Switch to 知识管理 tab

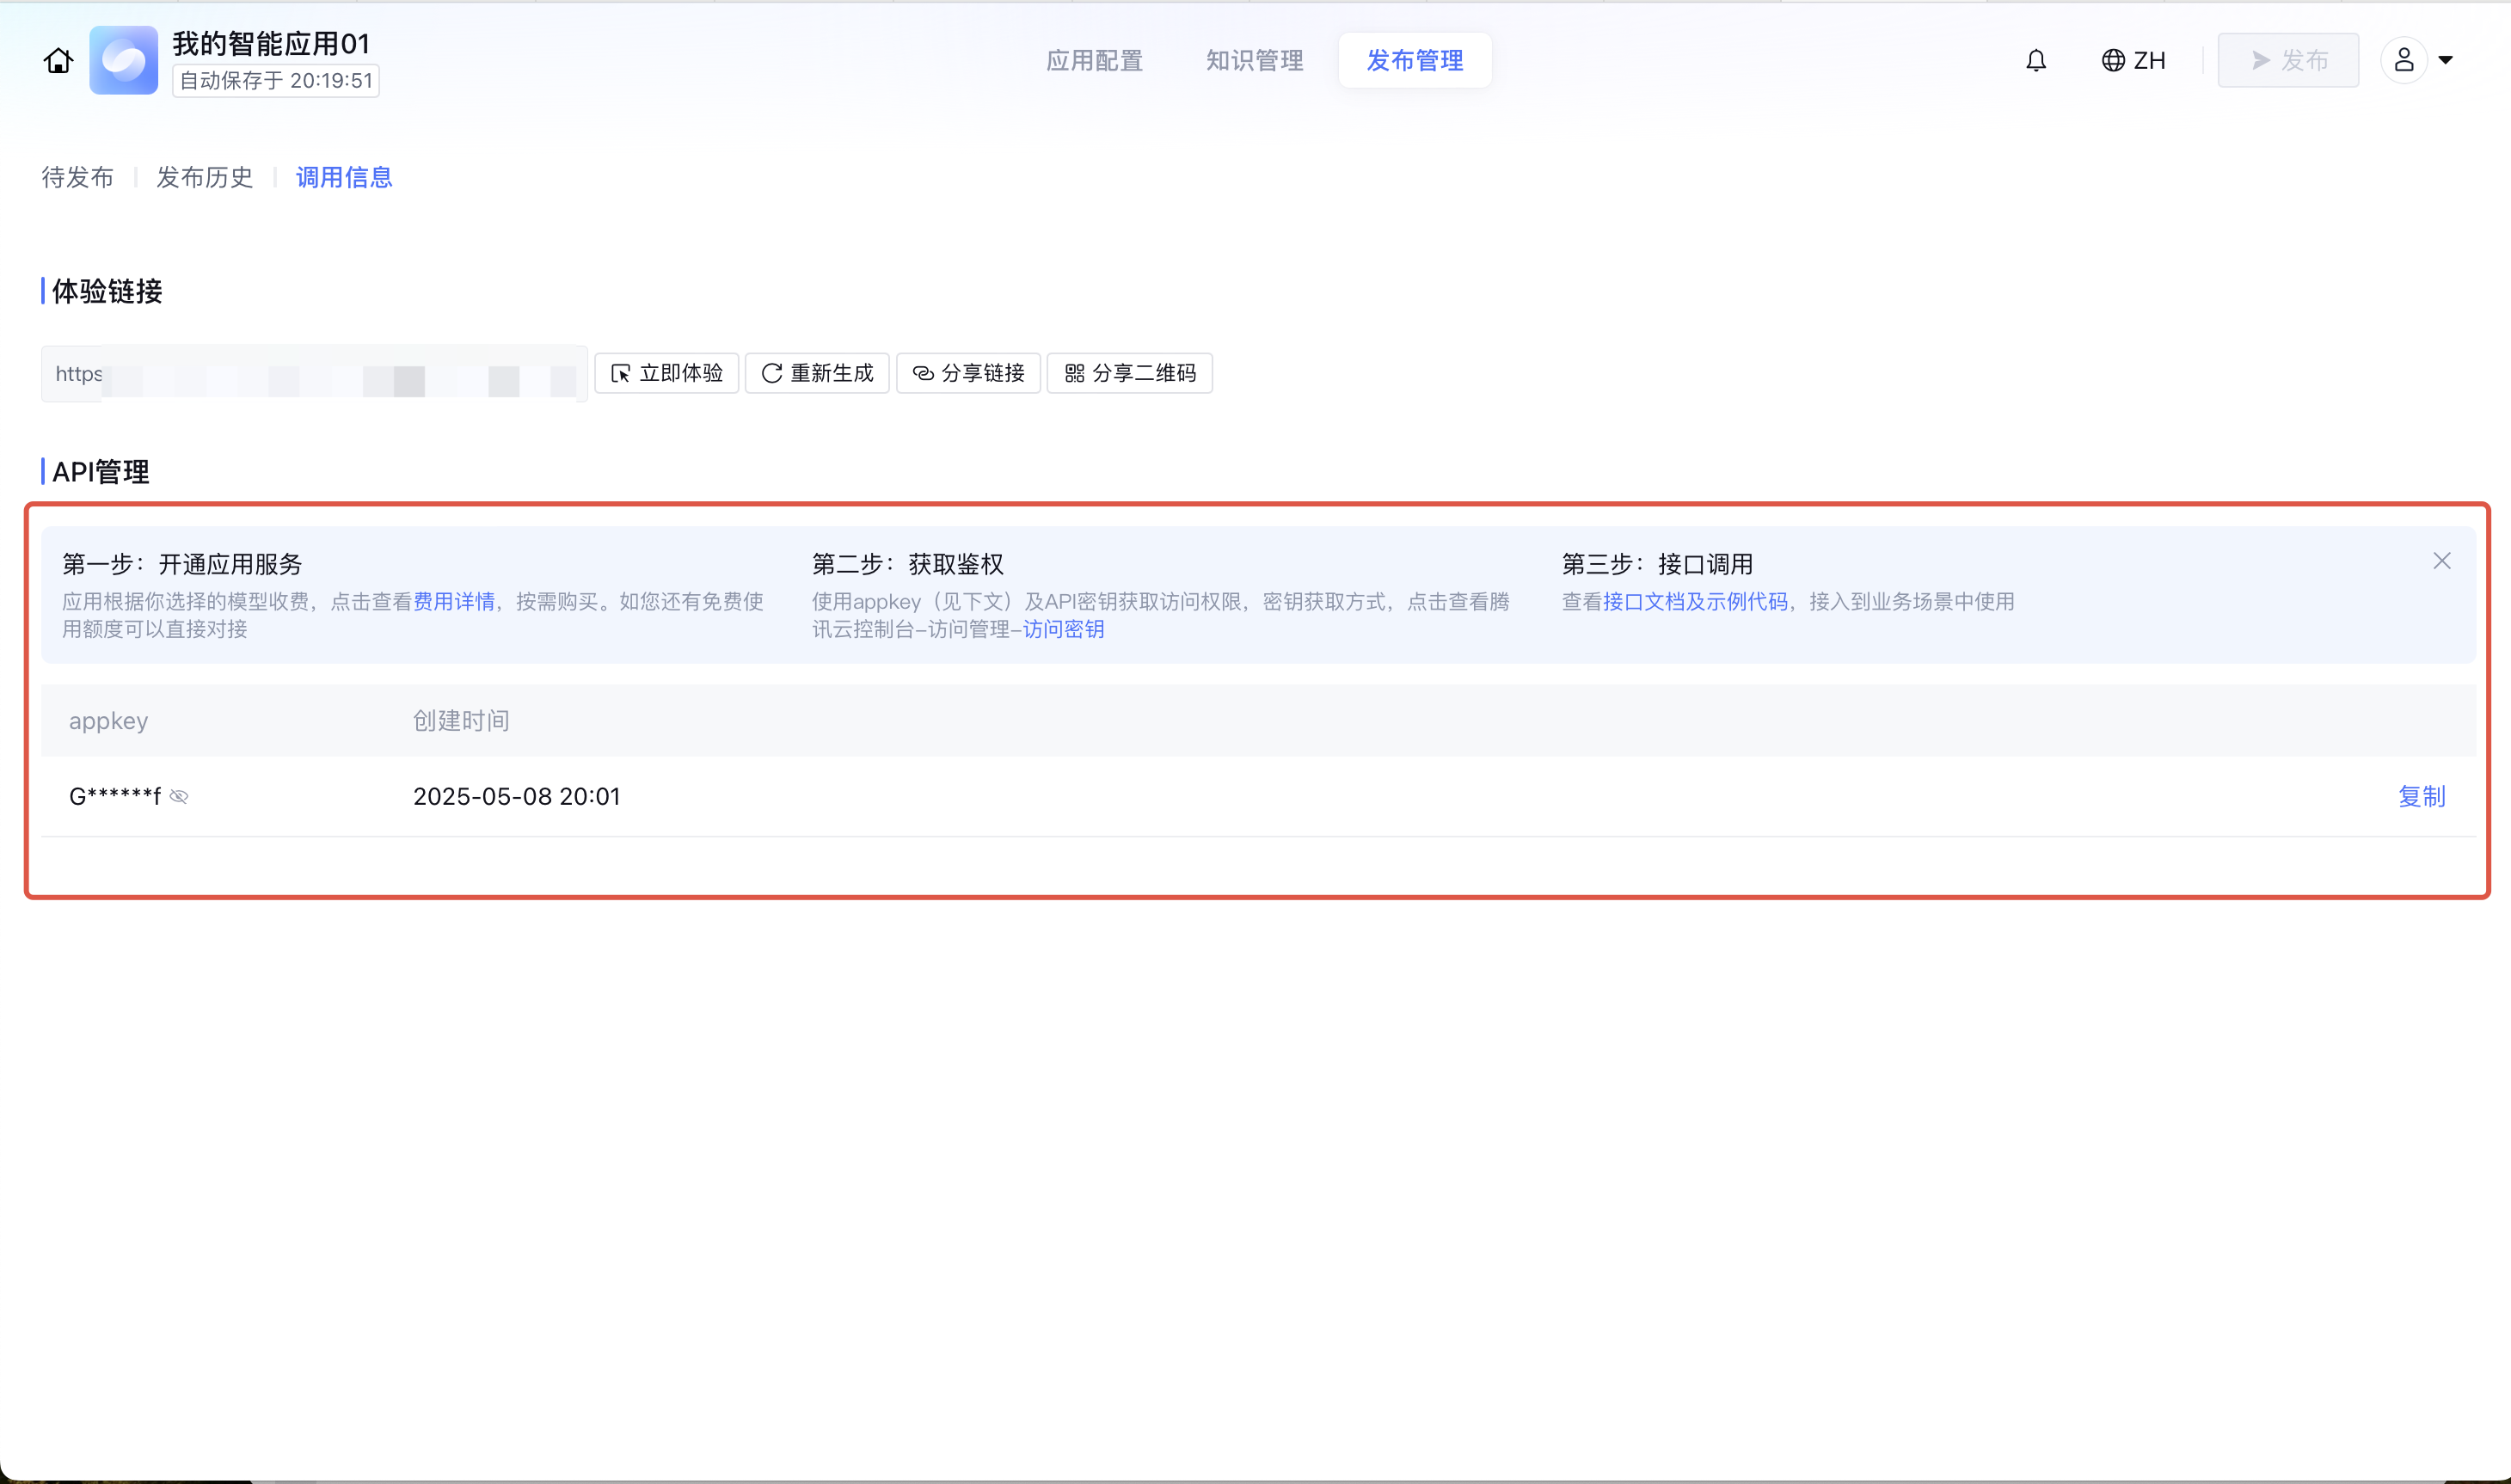click(1254, 61)
